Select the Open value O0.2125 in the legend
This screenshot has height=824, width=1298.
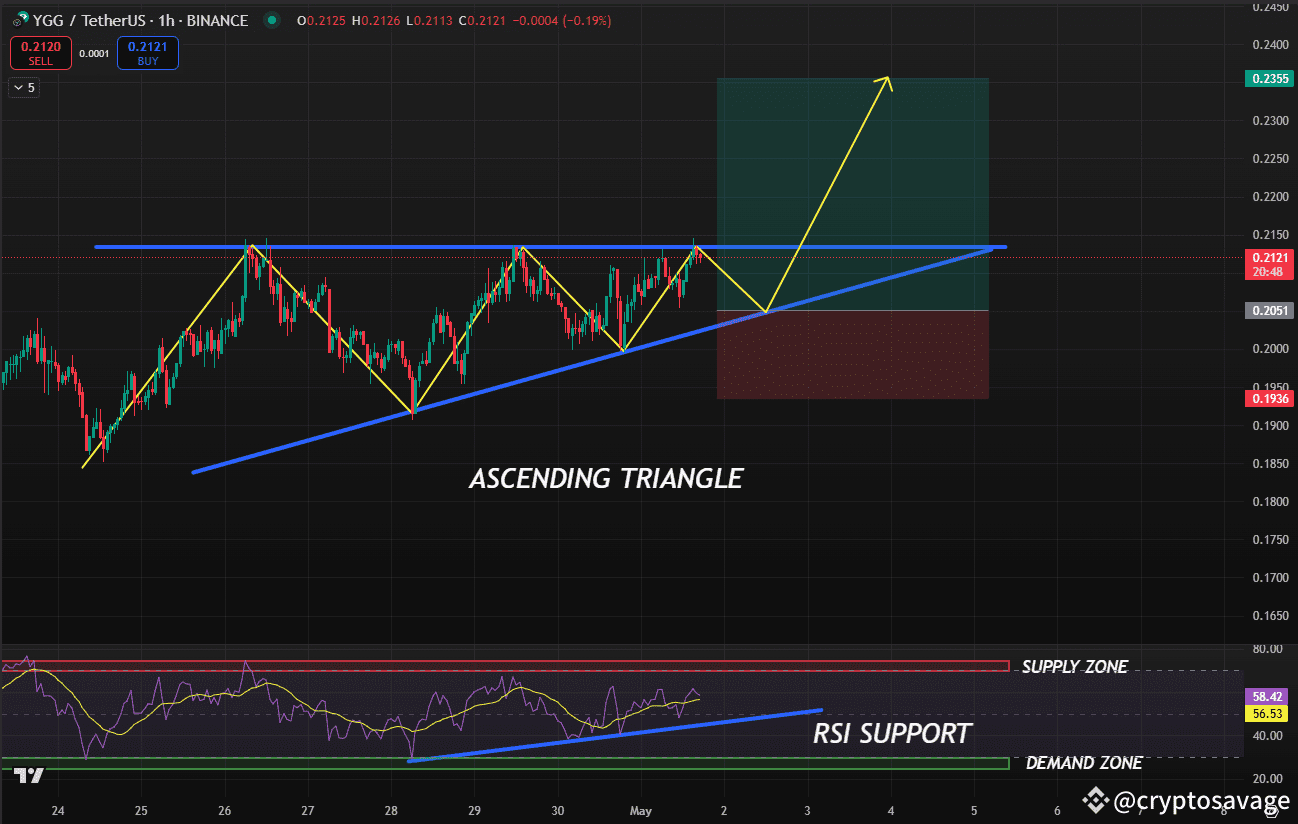click(x=323, y=21)
